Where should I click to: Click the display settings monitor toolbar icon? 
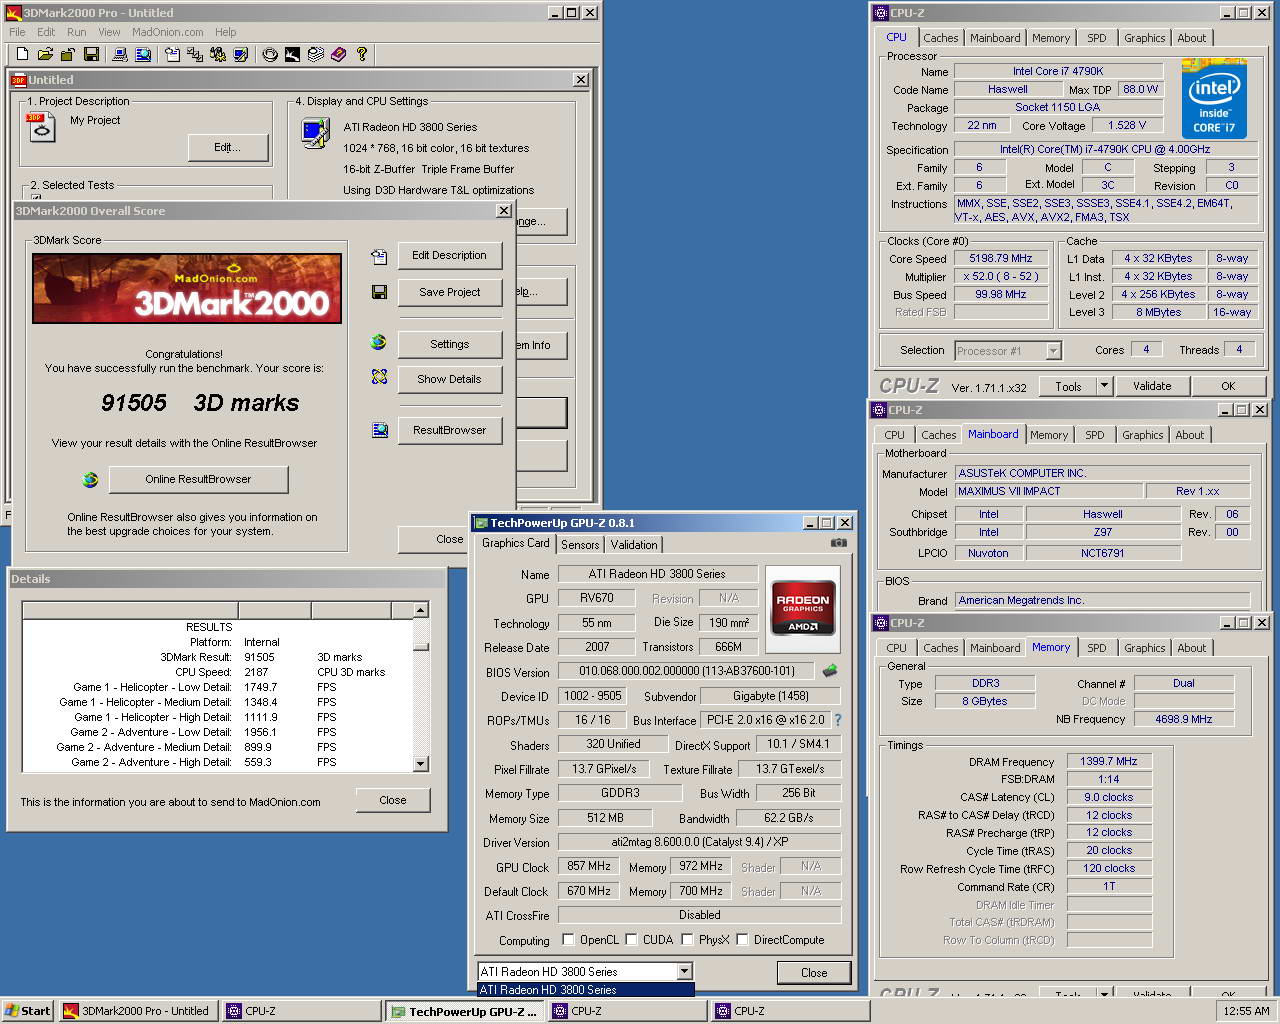click(241, 54)
